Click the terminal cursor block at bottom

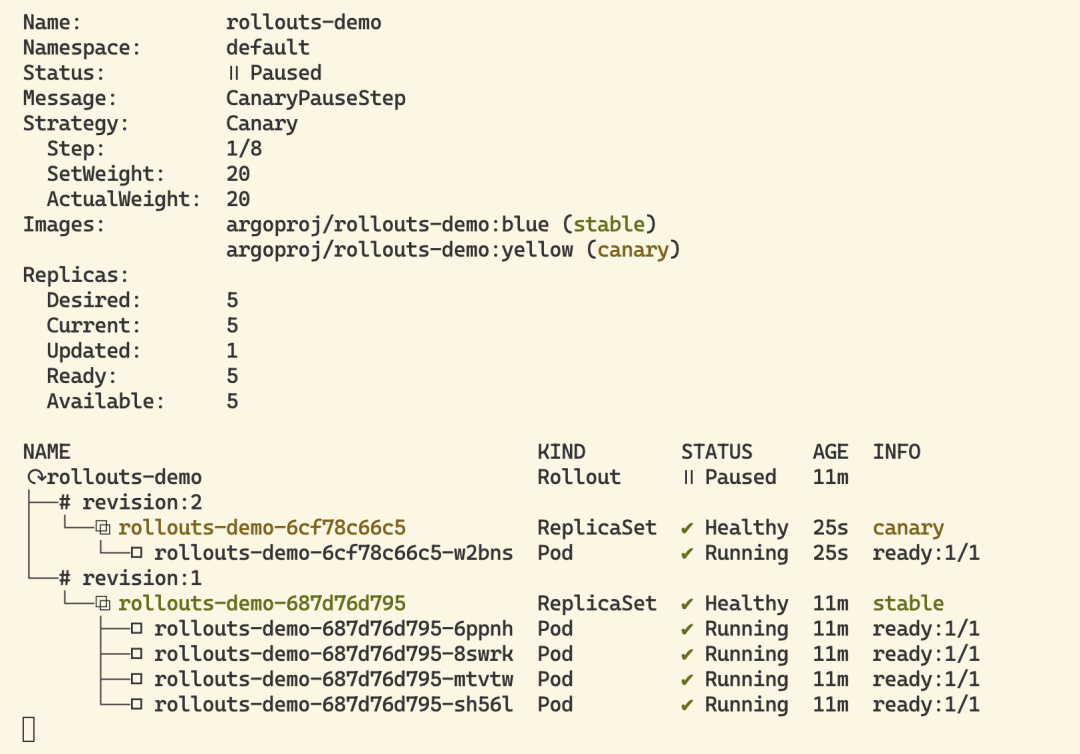[29, 729]
